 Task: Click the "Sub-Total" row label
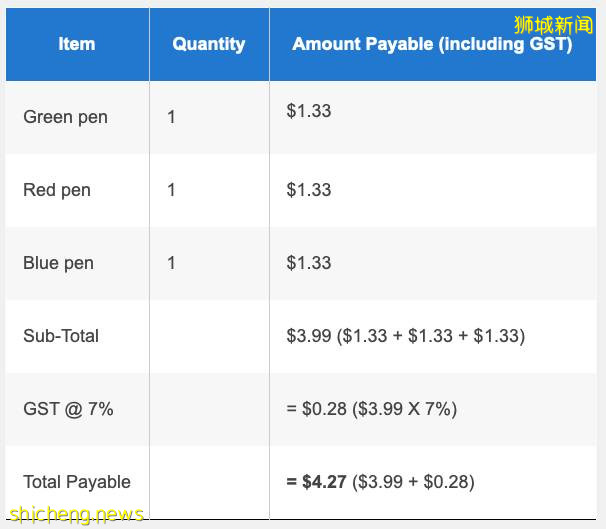pos(61,336)
